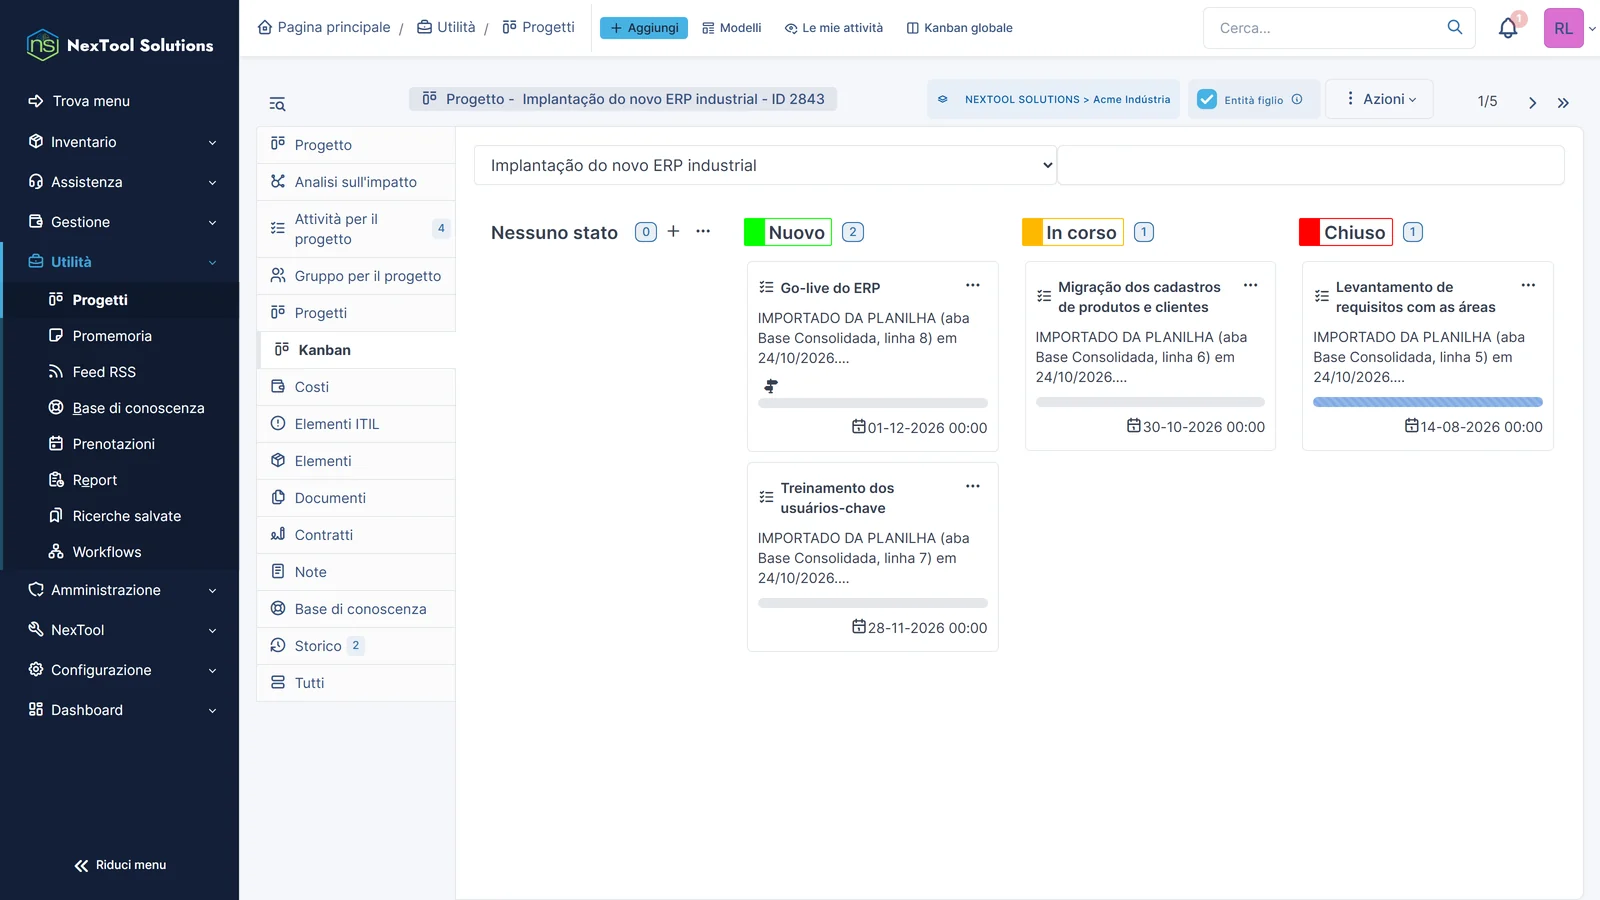Open Kanban globale link
The width and height of the screenshot is (1600, 900).
click(959, 28)
